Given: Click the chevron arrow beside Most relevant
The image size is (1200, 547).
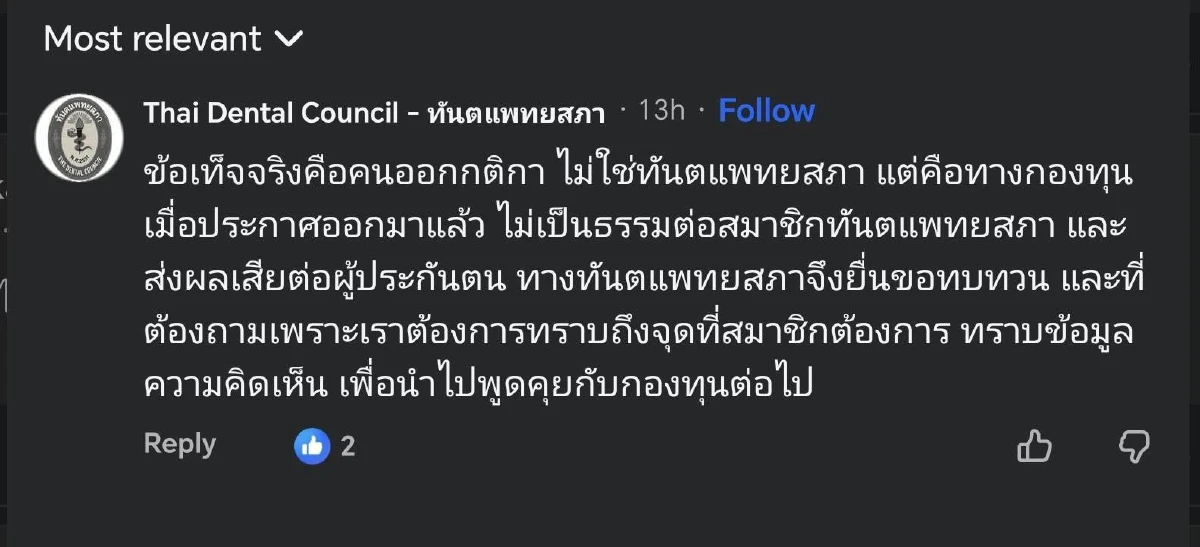Looking at the screenshot, I should pos(288,39).
